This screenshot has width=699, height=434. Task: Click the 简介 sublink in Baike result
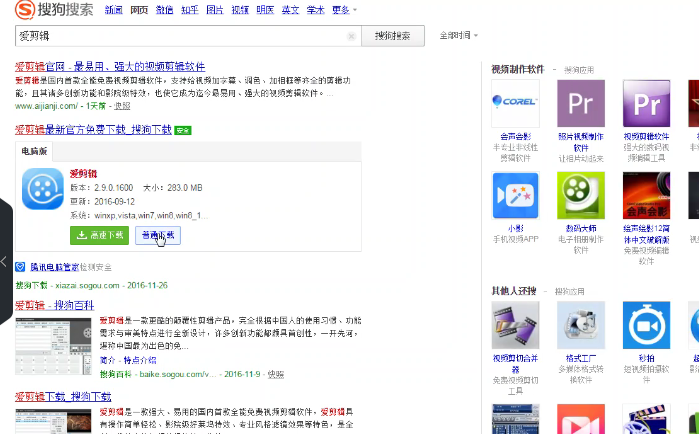pyautogui.click(x=107, y=360)
